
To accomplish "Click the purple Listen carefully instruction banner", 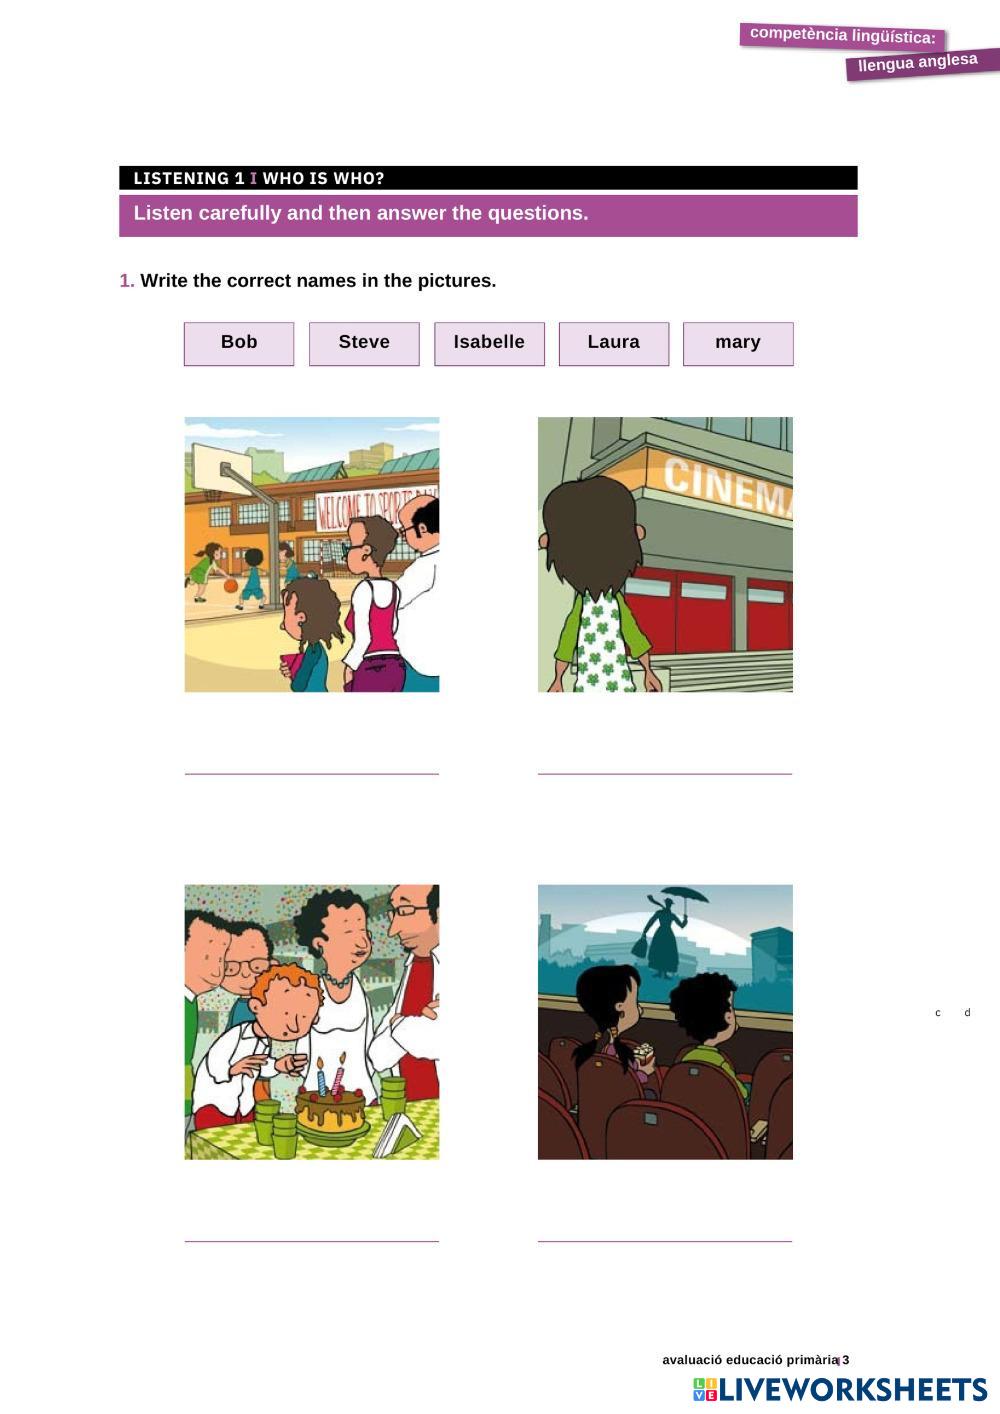I will (488, 215).
